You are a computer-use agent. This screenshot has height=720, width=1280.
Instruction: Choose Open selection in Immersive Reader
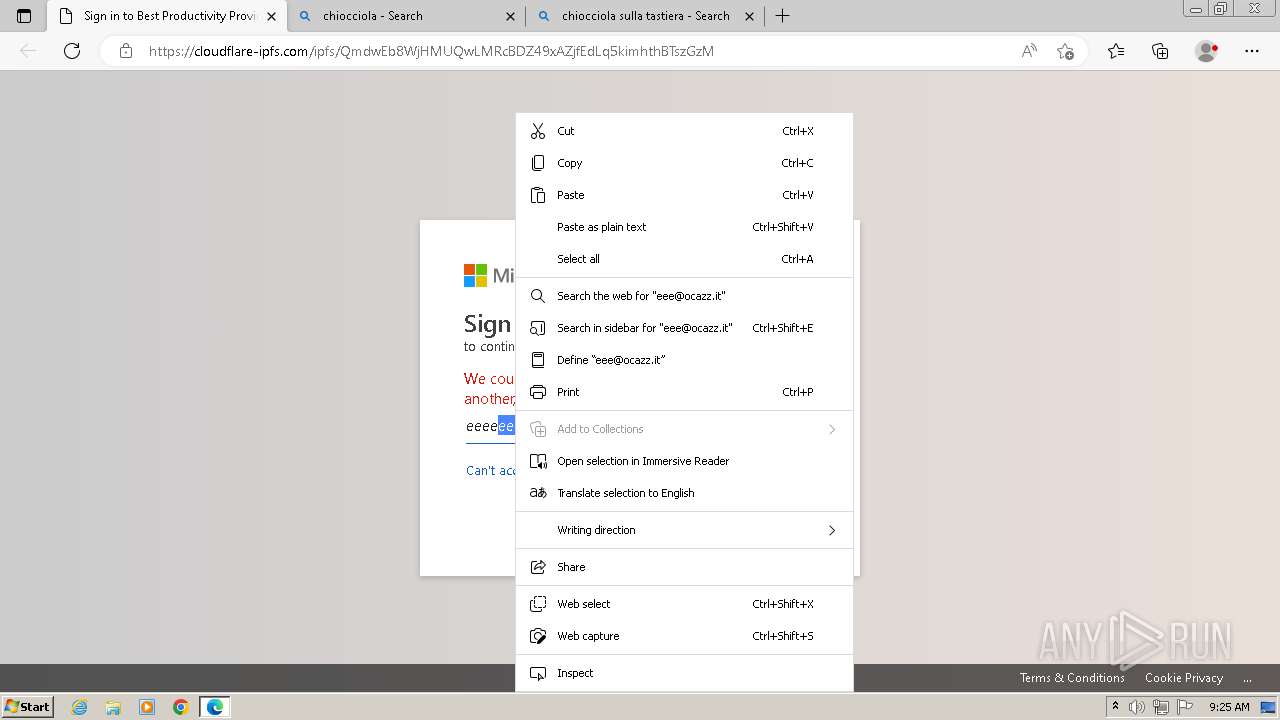[x=685, y=461]
